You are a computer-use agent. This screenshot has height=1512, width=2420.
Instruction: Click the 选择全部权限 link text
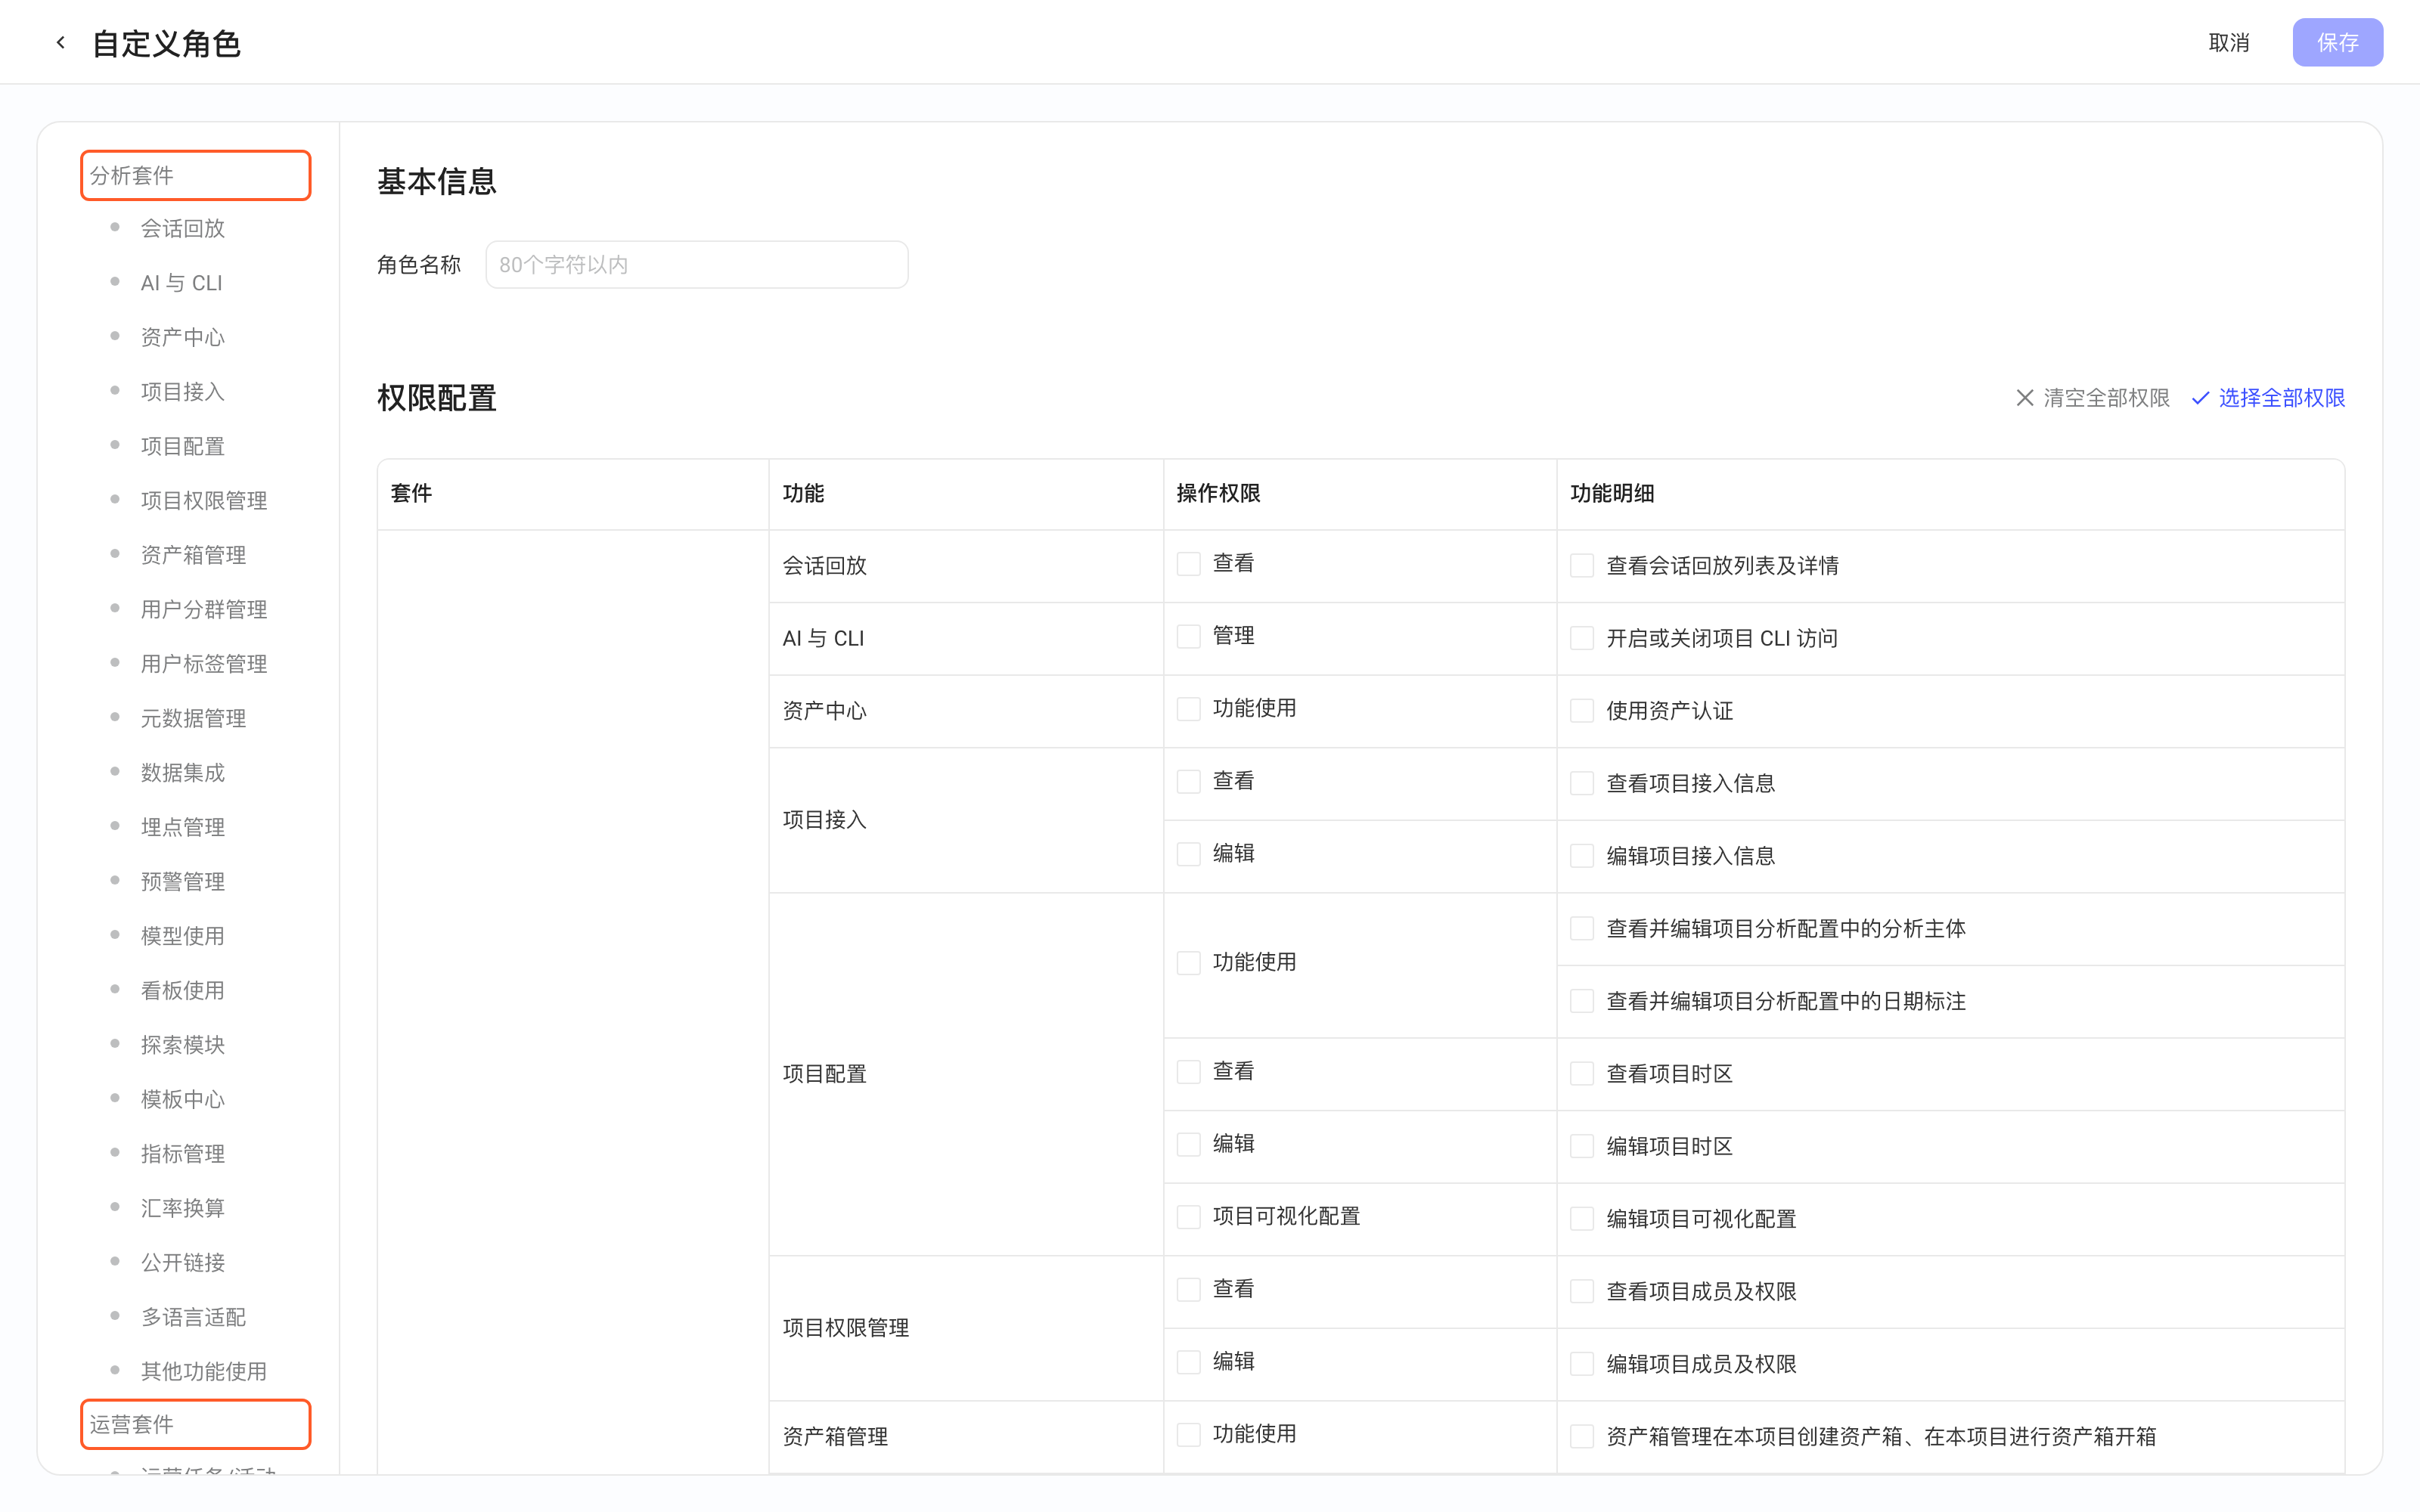[x=2281, y=398]
